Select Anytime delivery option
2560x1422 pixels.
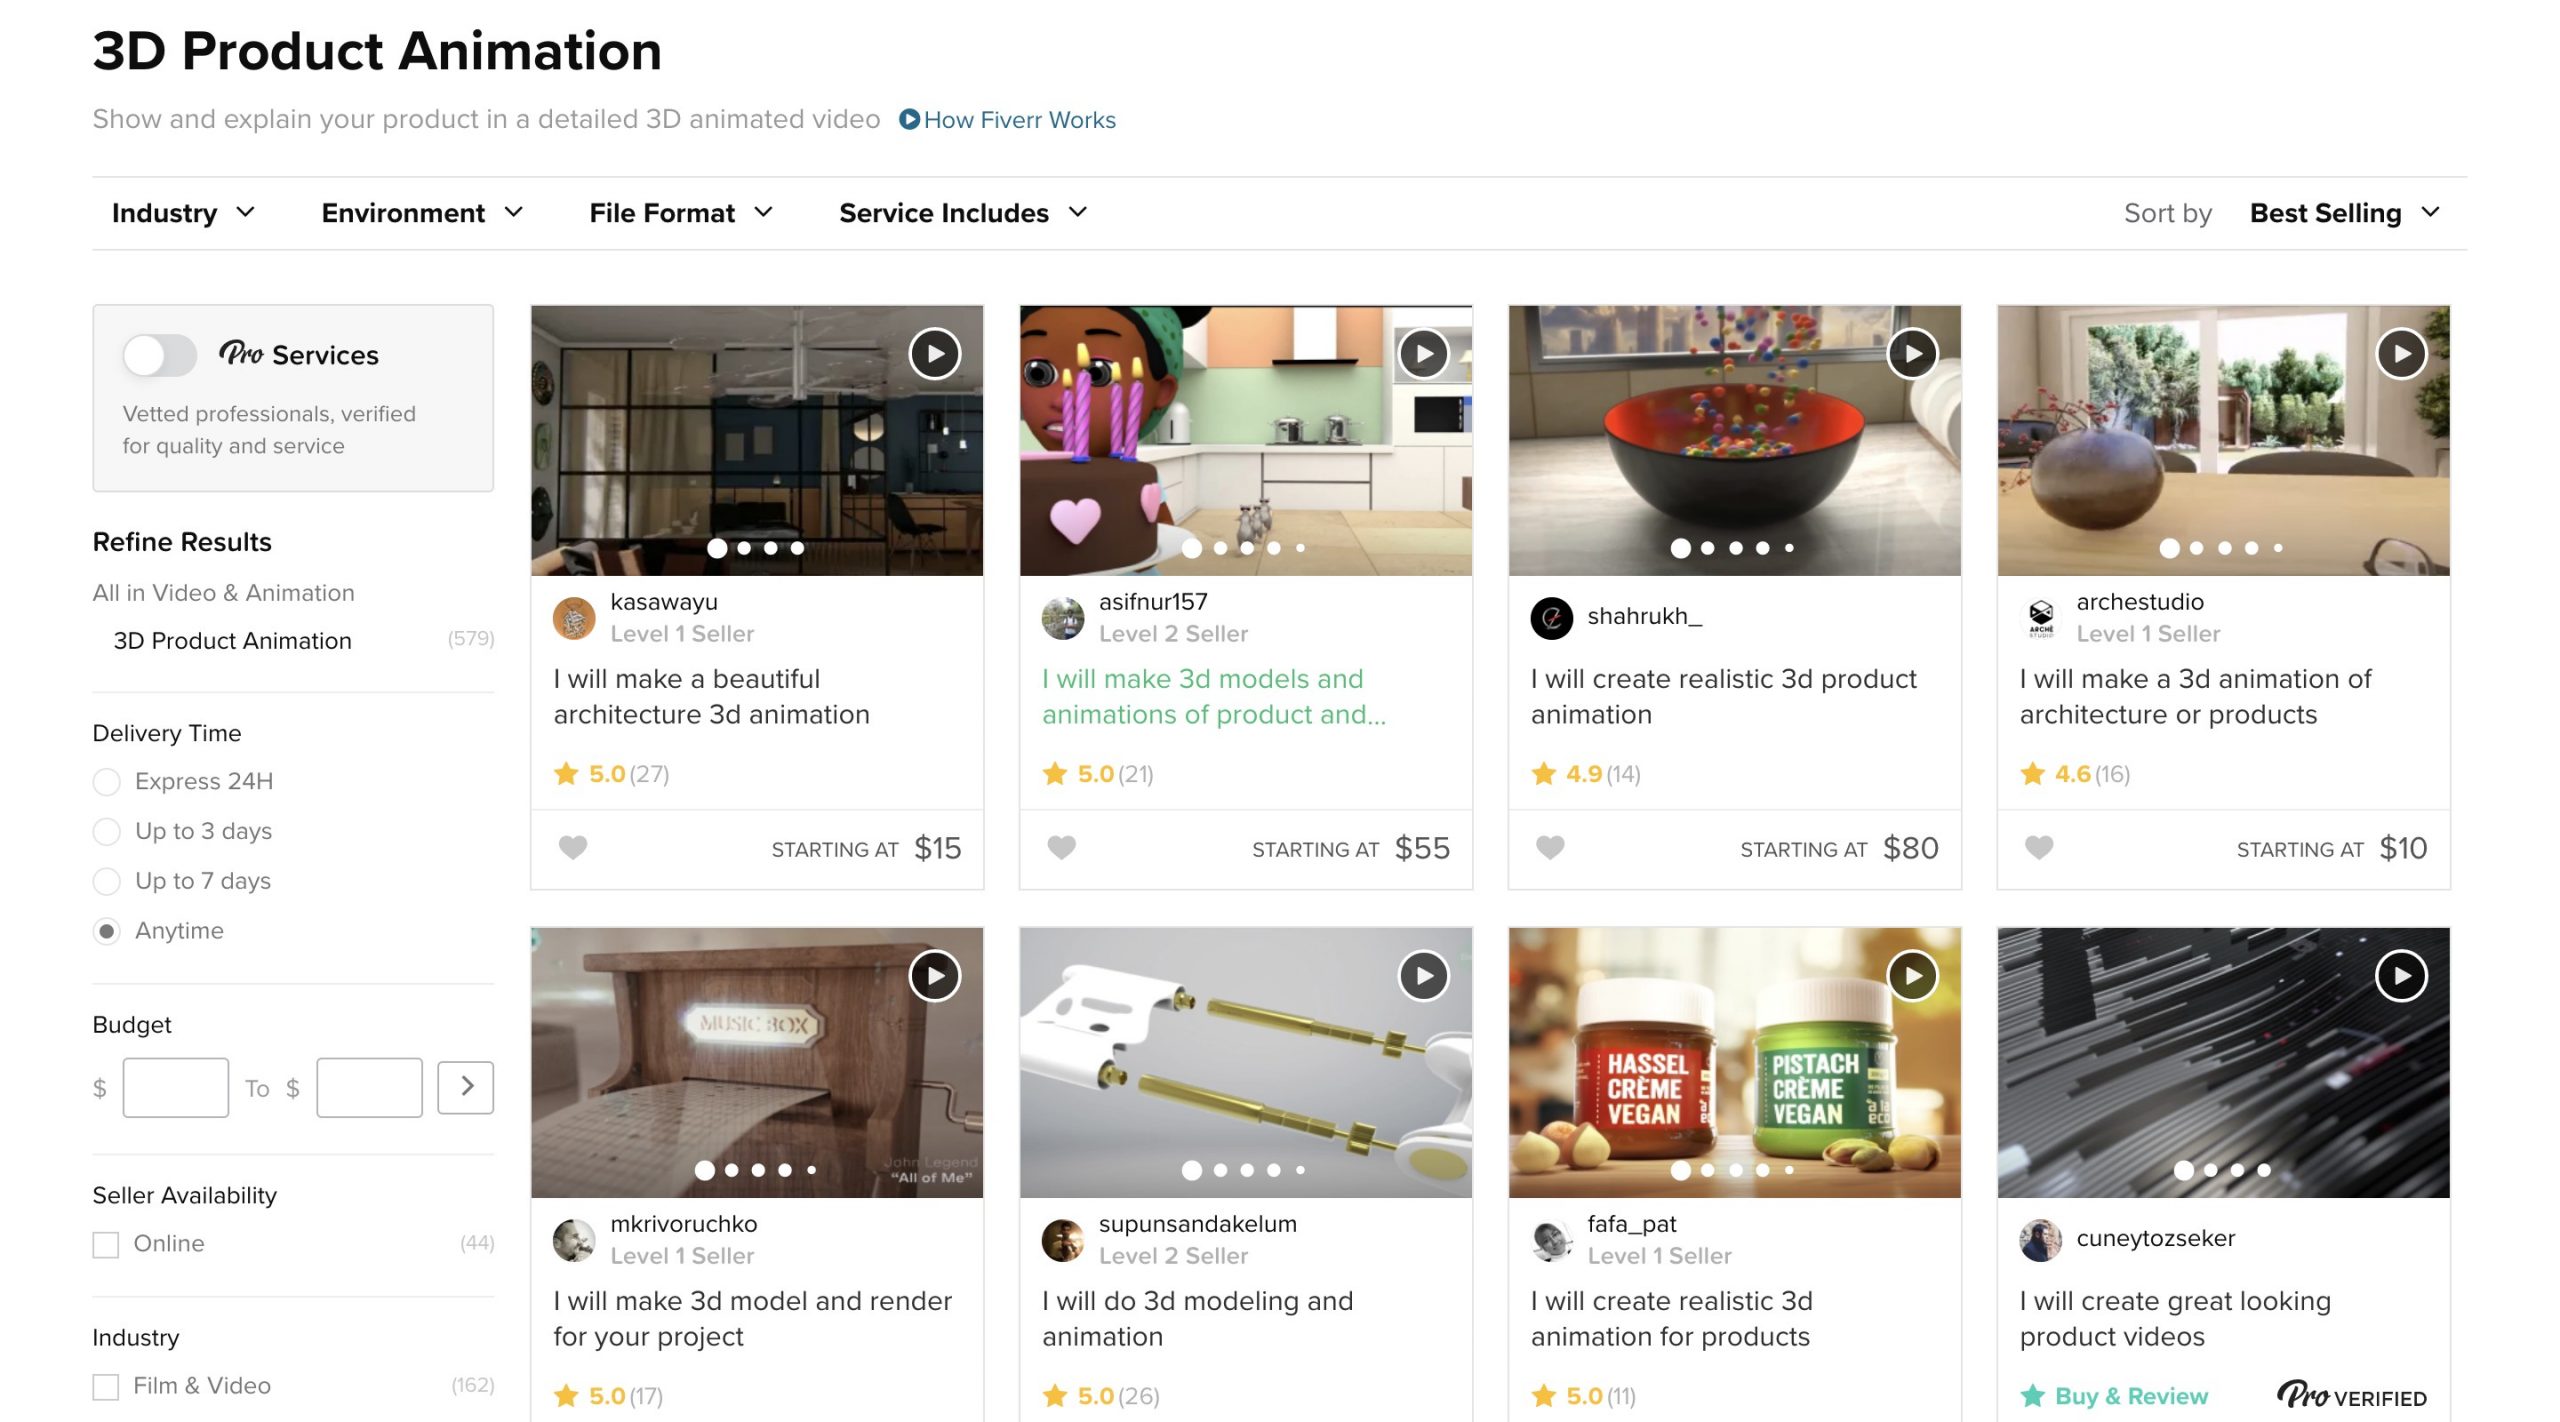(x=106, y=931)
